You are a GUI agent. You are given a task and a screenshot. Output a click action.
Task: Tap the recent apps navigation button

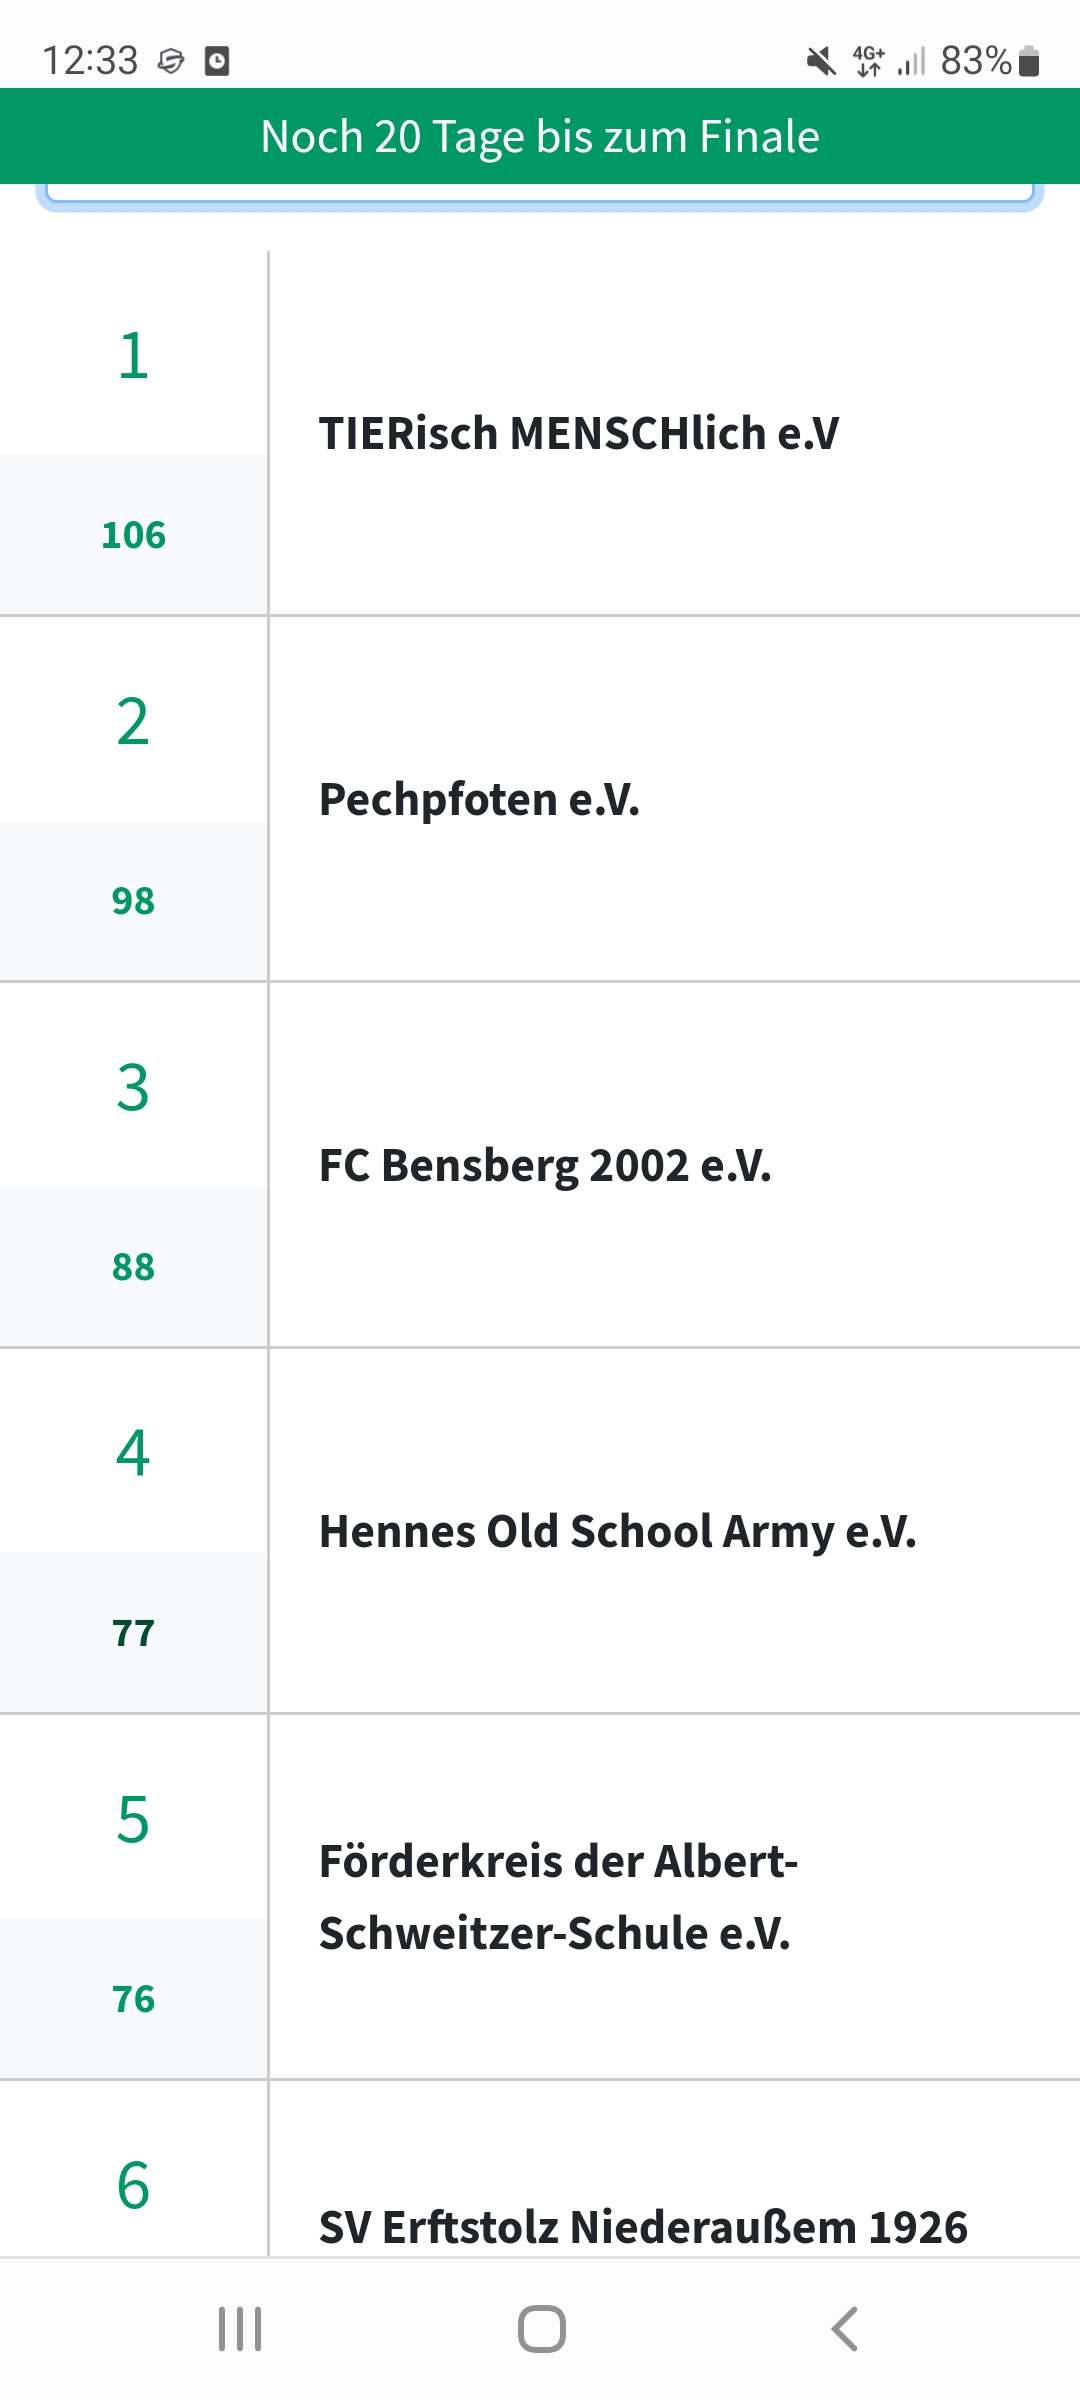pyautogui.click(x=240, y=2329)
